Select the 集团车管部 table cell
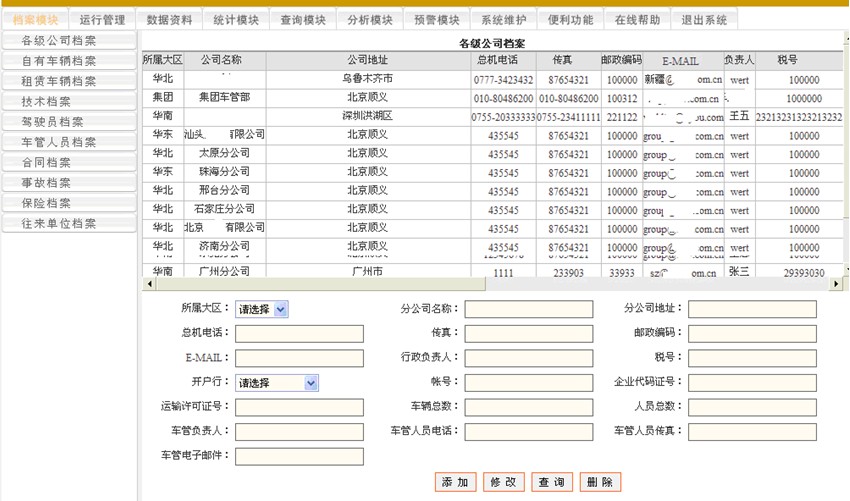 224,98
